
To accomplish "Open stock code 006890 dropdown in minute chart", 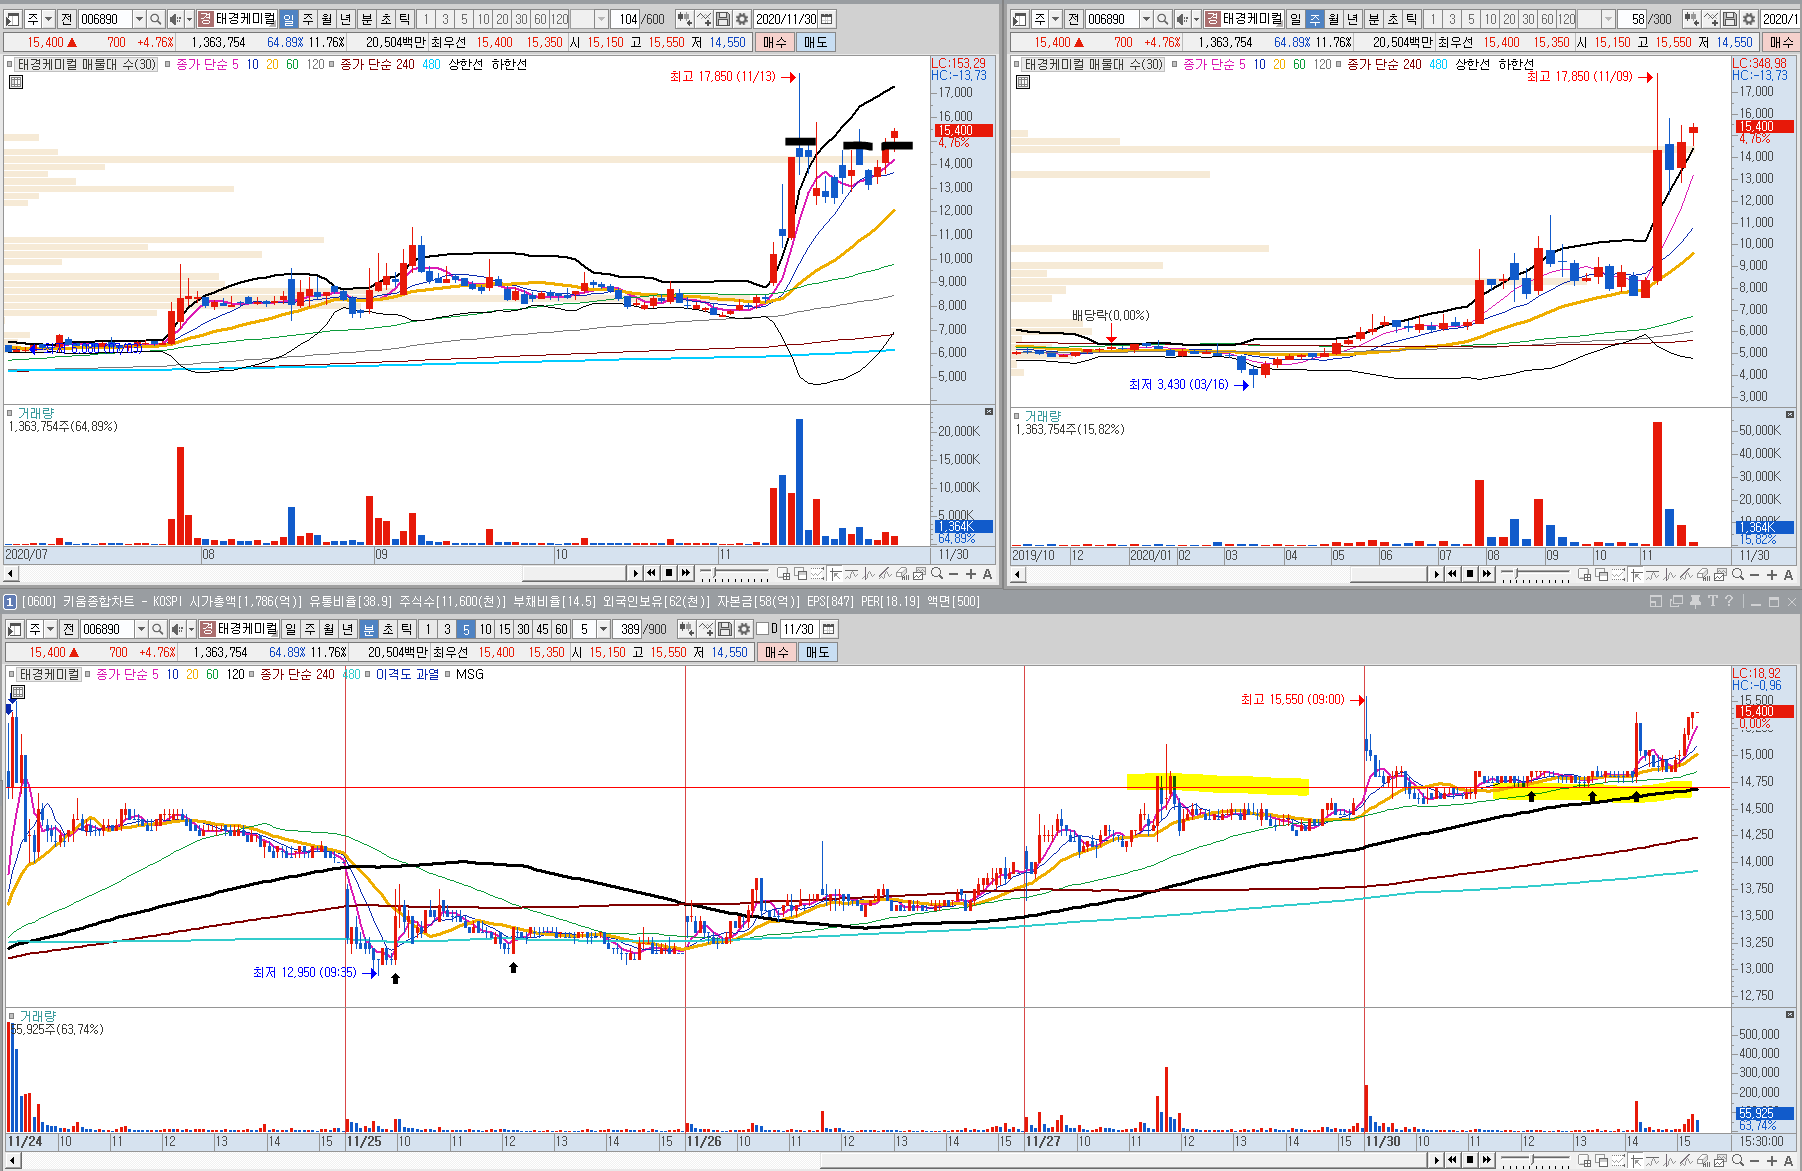I will tap(141, 629).
